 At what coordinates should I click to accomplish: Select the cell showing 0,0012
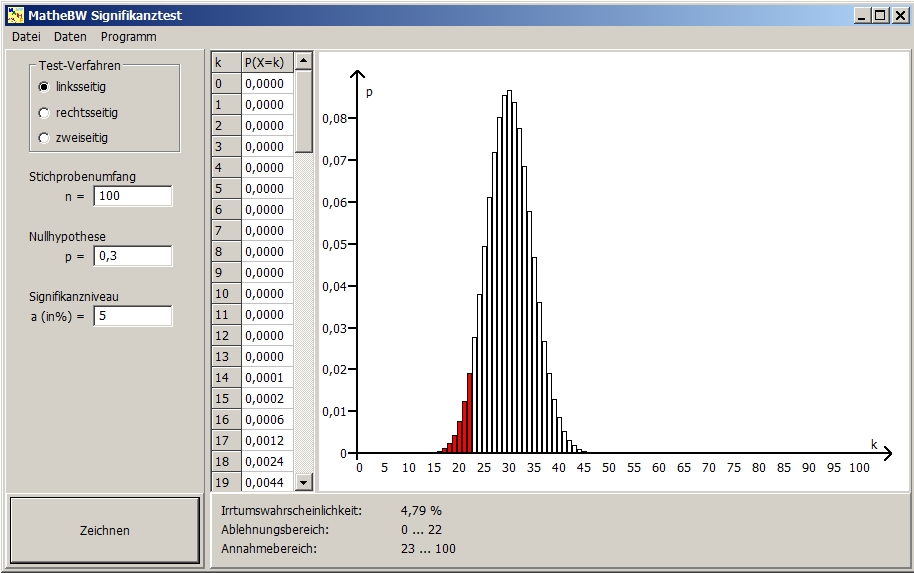268,440
